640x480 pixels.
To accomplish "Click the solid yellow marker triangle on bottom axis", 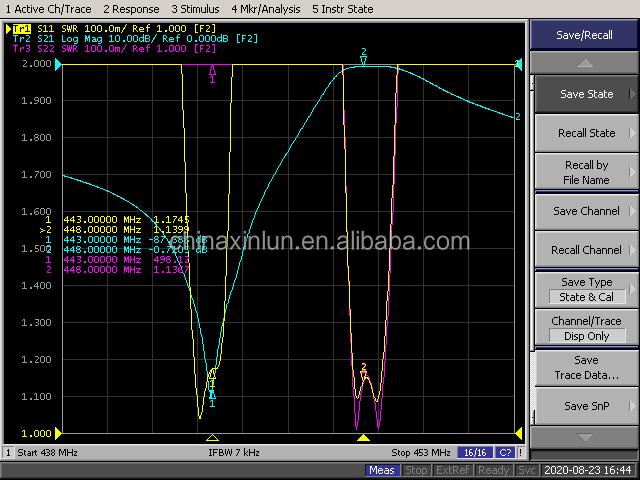I will (363, 438).
